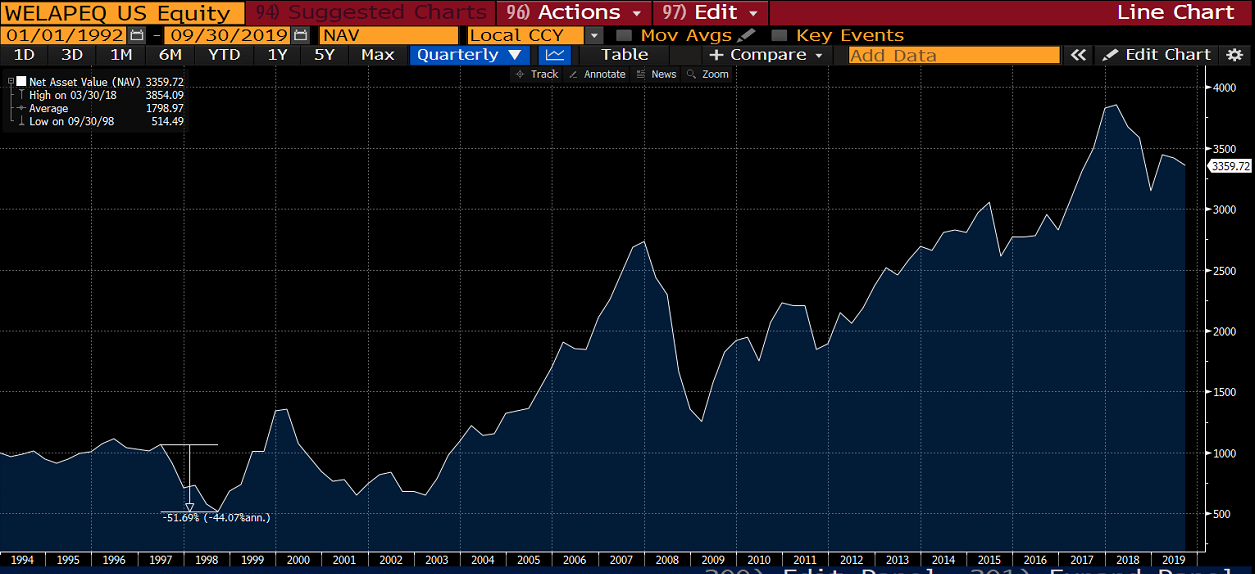Open the start date calendar picker
The image size is (1255, 574).
pyautogui.click(x=136, y=35)
